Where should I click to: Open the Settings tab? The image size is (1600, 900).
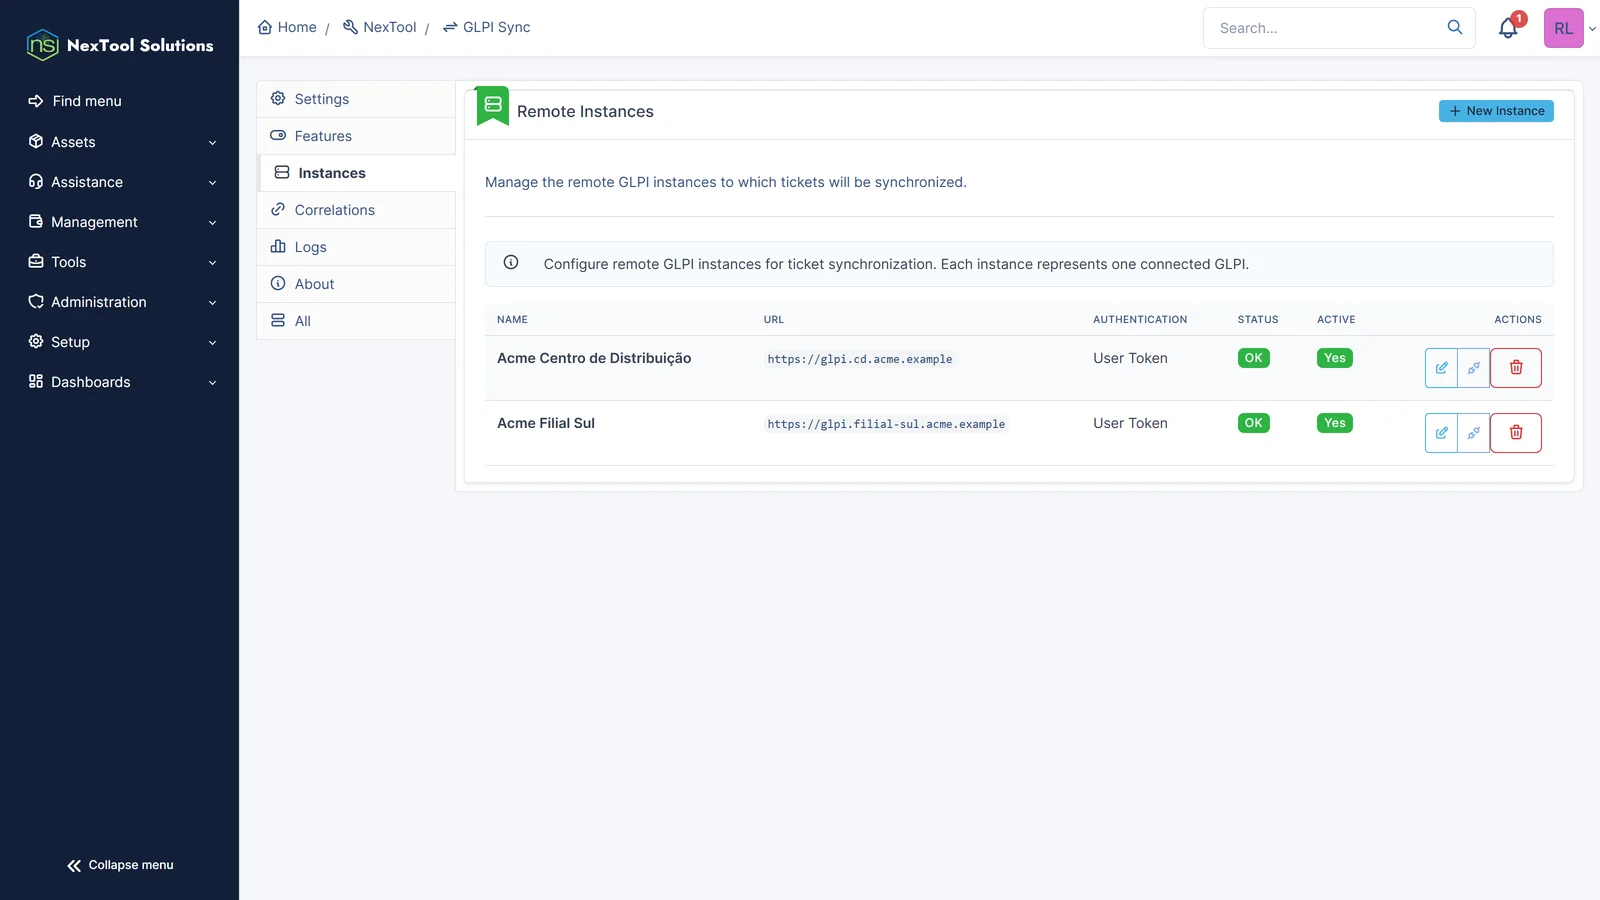(356, 99)
